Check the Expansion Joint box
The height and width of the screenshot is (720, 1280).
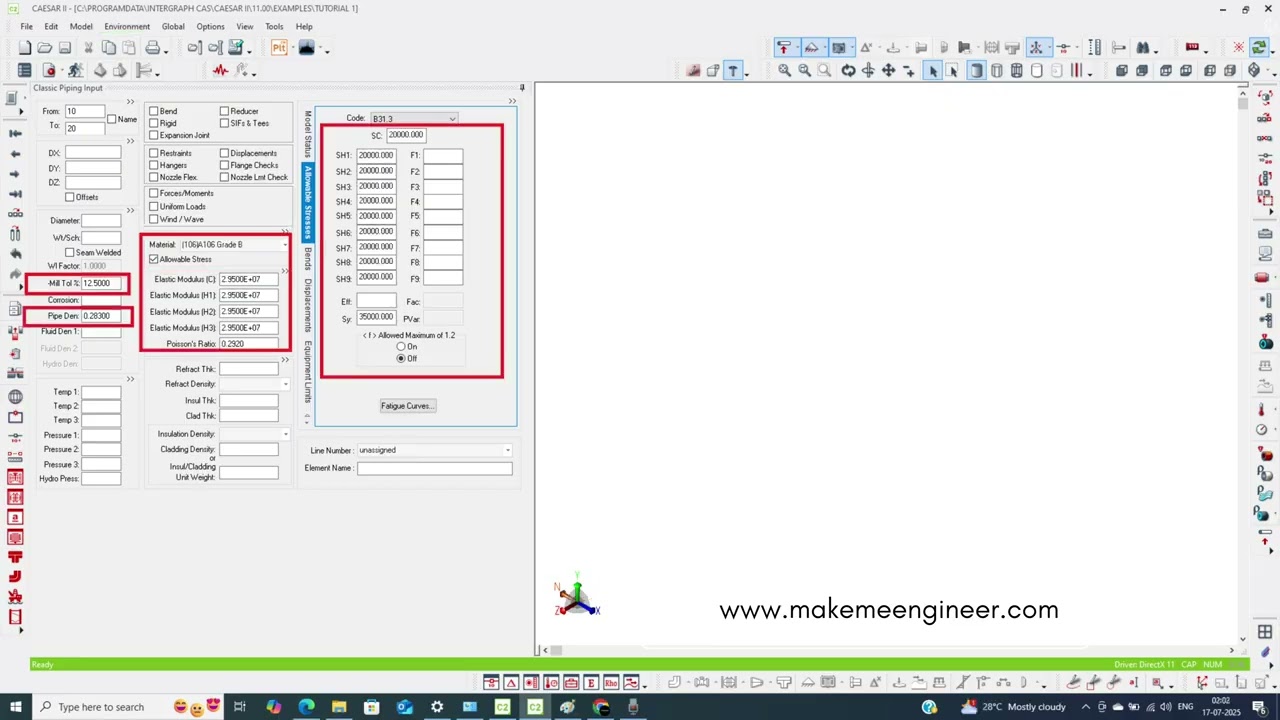[x=154, y=135]
